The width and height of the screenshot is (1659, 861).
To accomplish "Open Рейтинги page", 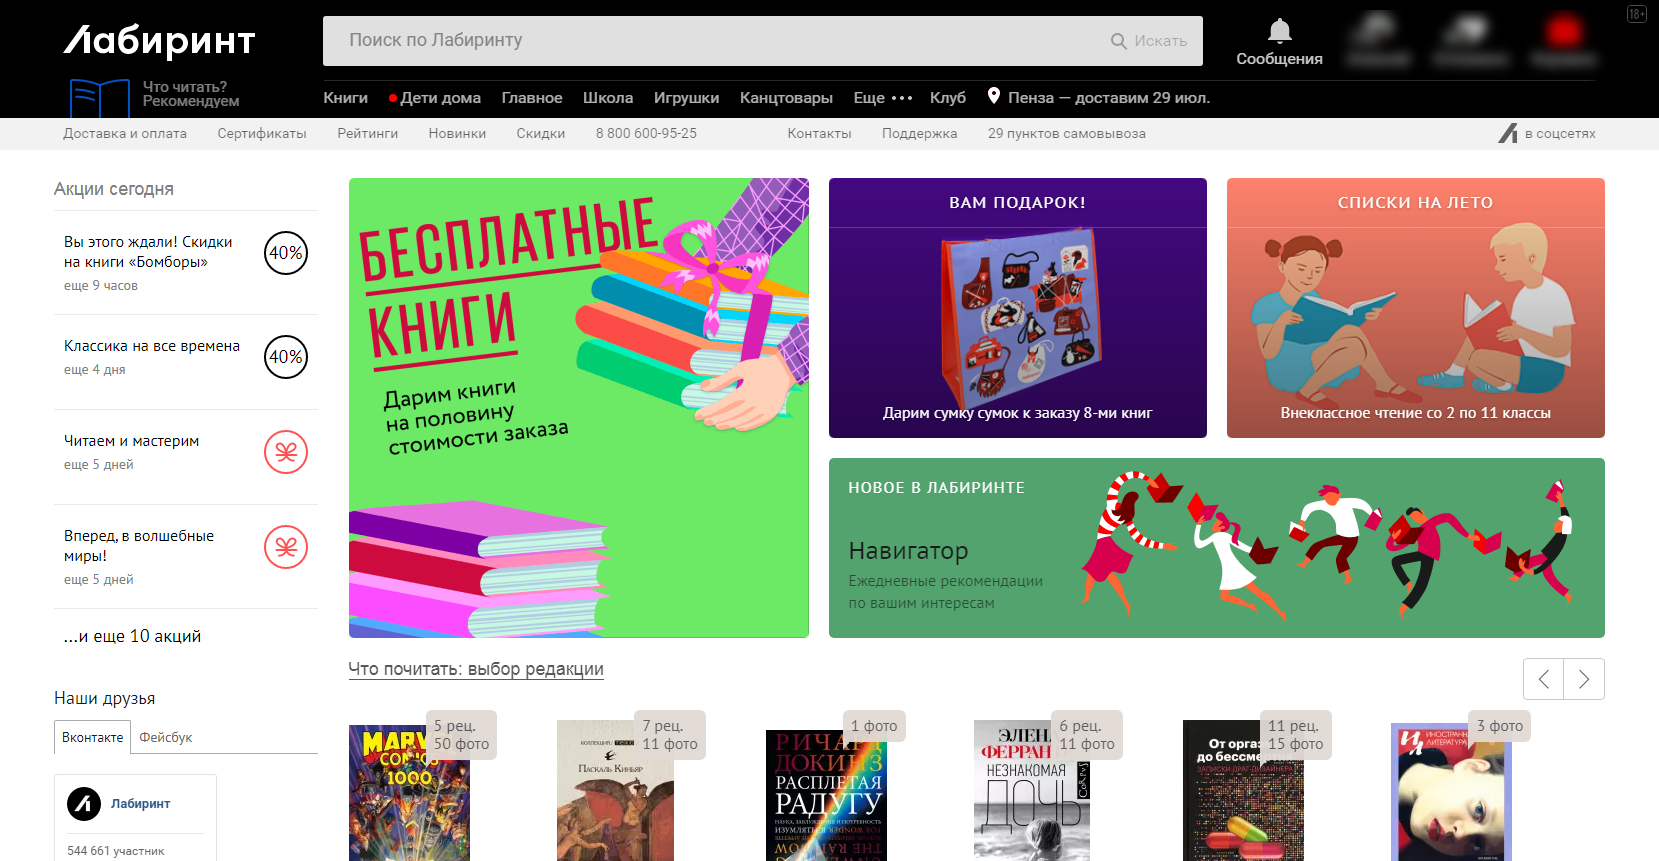I will 367,133.
